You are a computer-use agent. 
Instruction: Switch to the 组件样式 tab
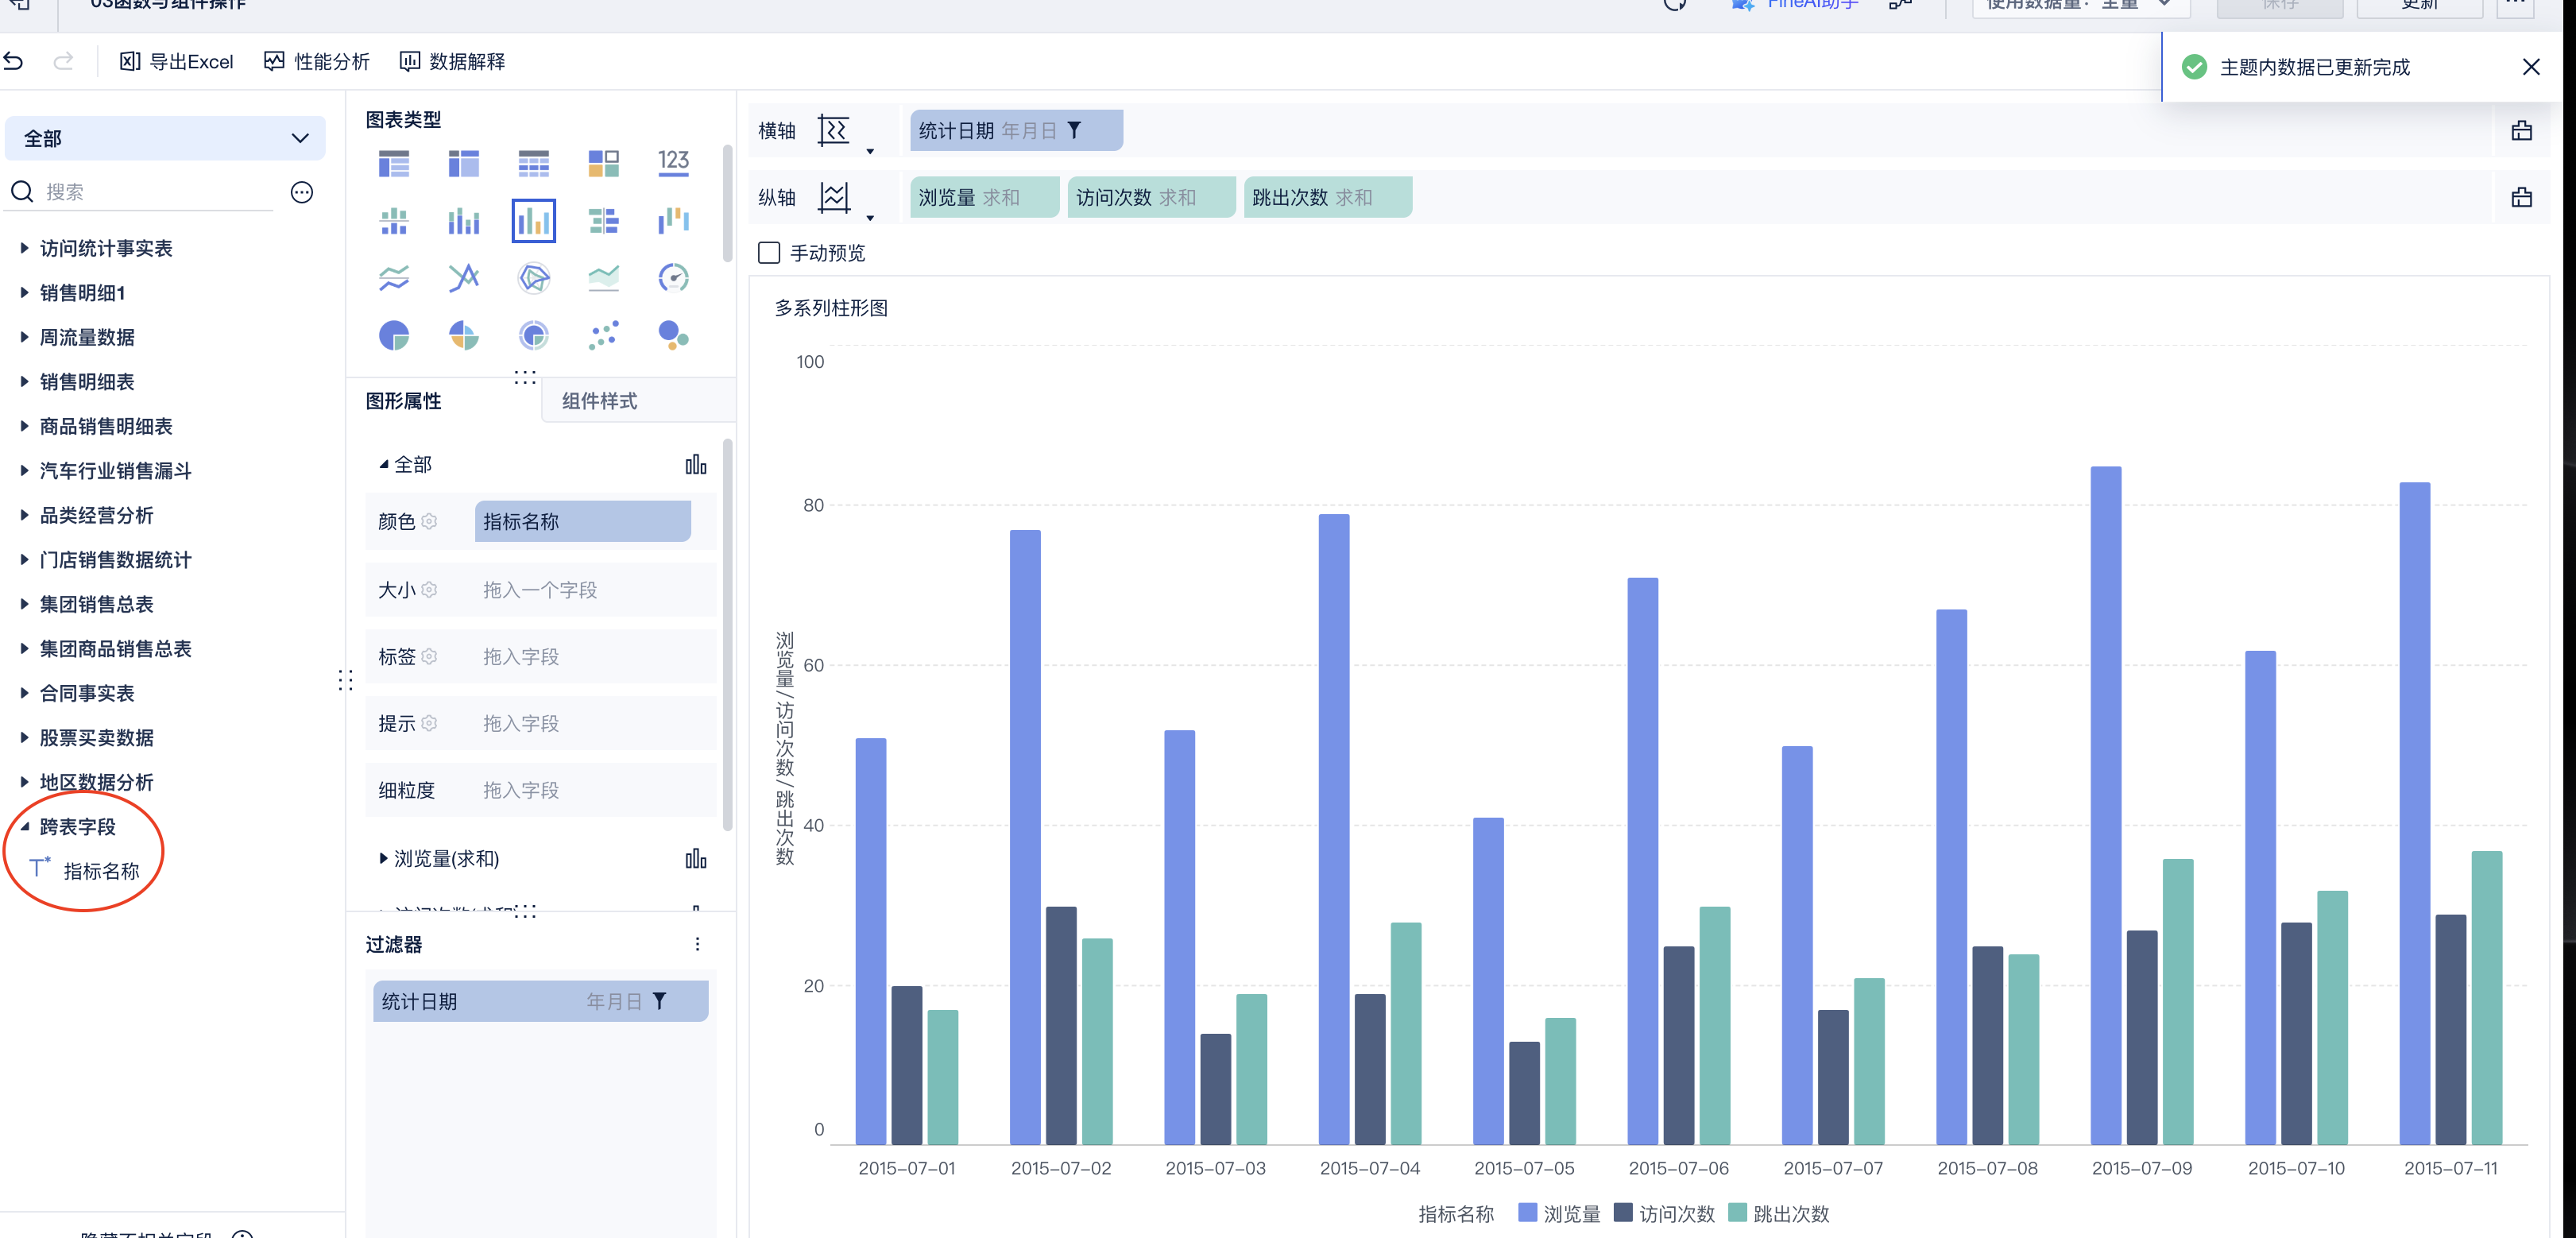pos(599,401)
